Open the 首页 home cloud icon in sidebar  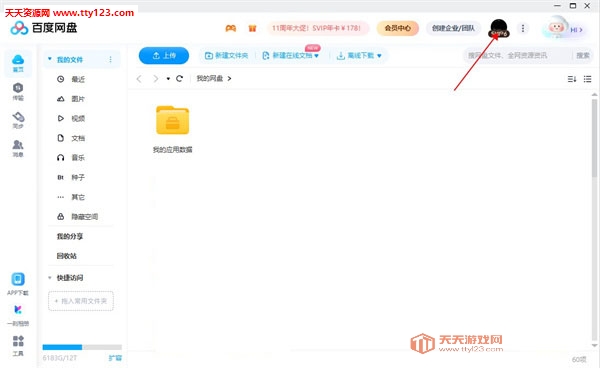[18, 63]
